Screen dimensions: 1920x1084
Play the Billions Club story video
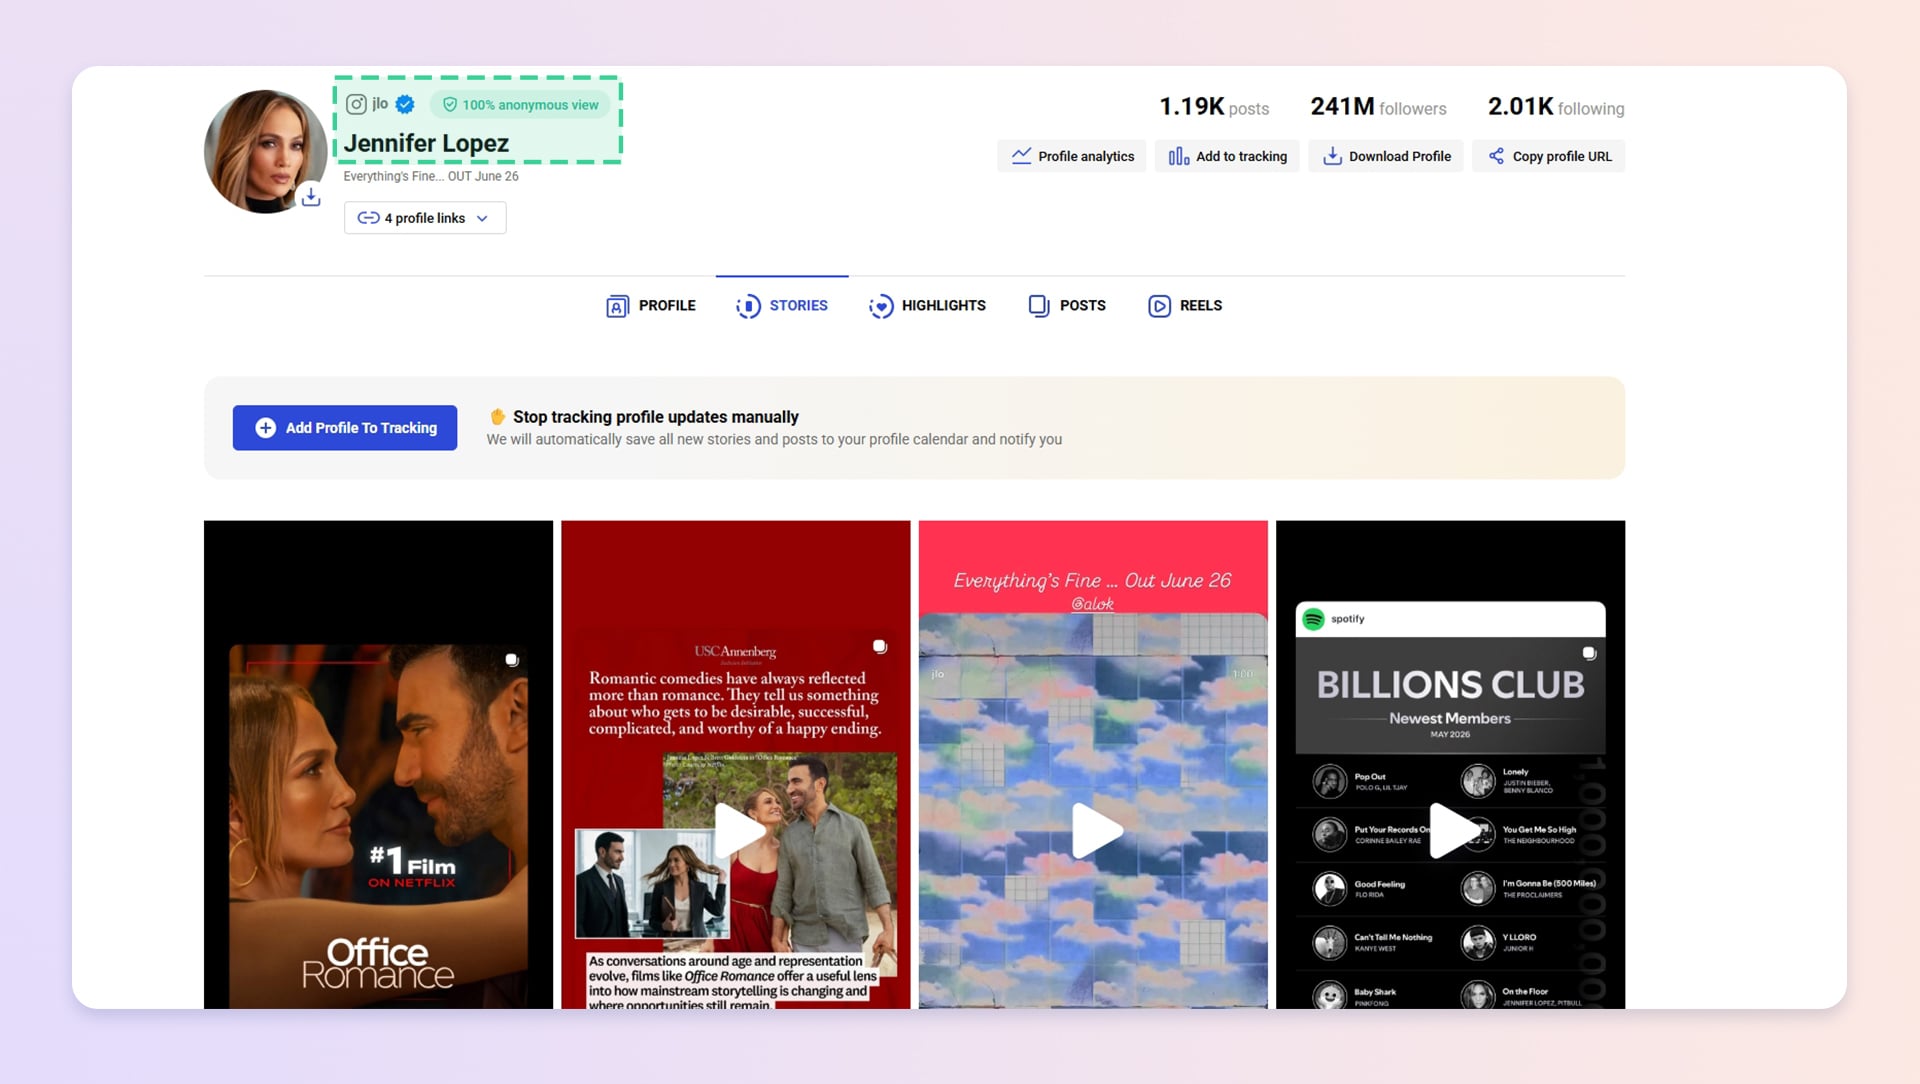click(1453, 830)
